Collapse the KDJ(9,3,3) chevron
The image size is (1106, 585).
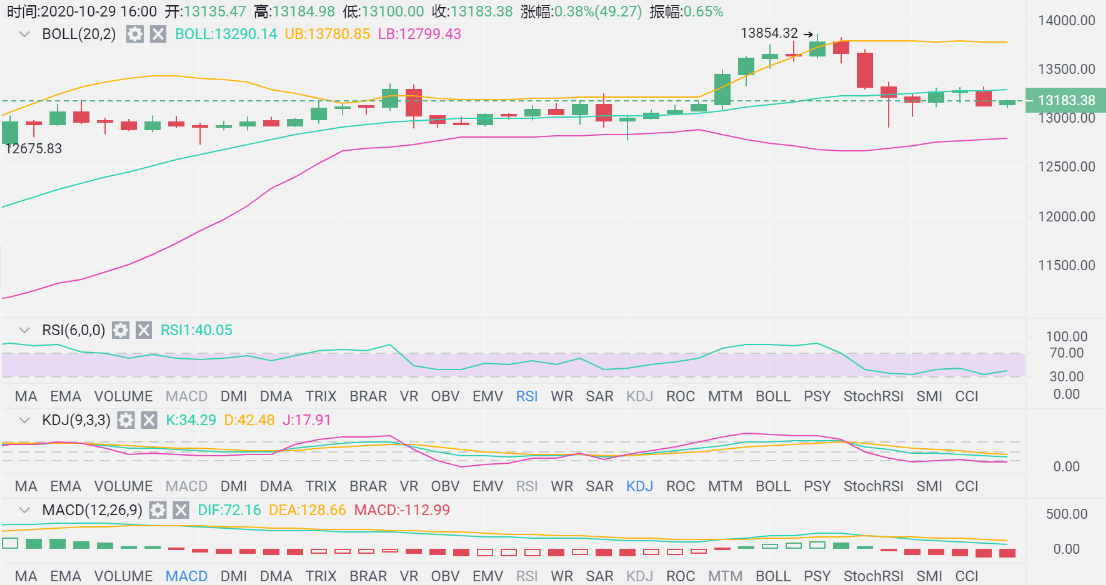[25, 421]
